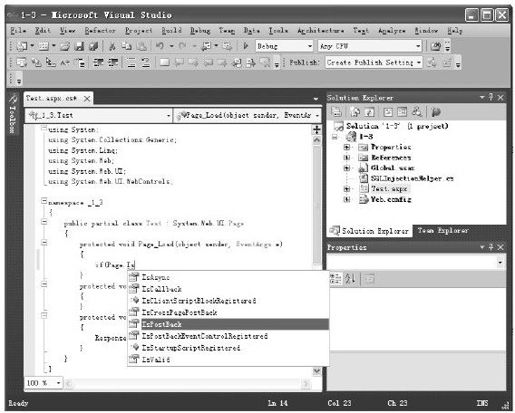Select IsStartupScriptRegistered in the IntelliSense list
The width and height of the screenshot is (515, 413).
pyautogui.click(x=228, y=348)
